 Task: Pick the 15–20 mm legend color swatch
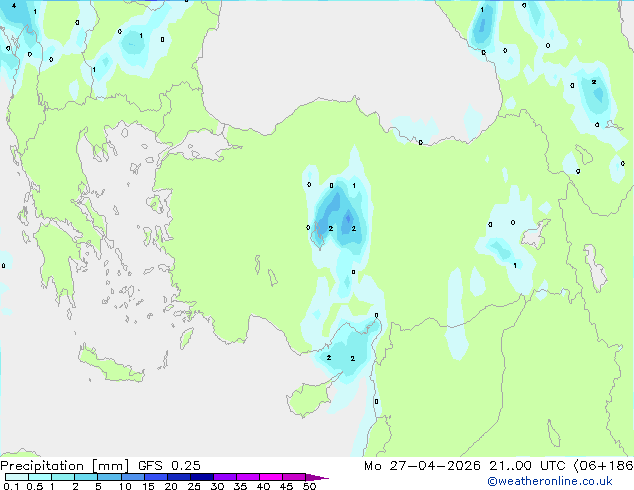[156, 477]
